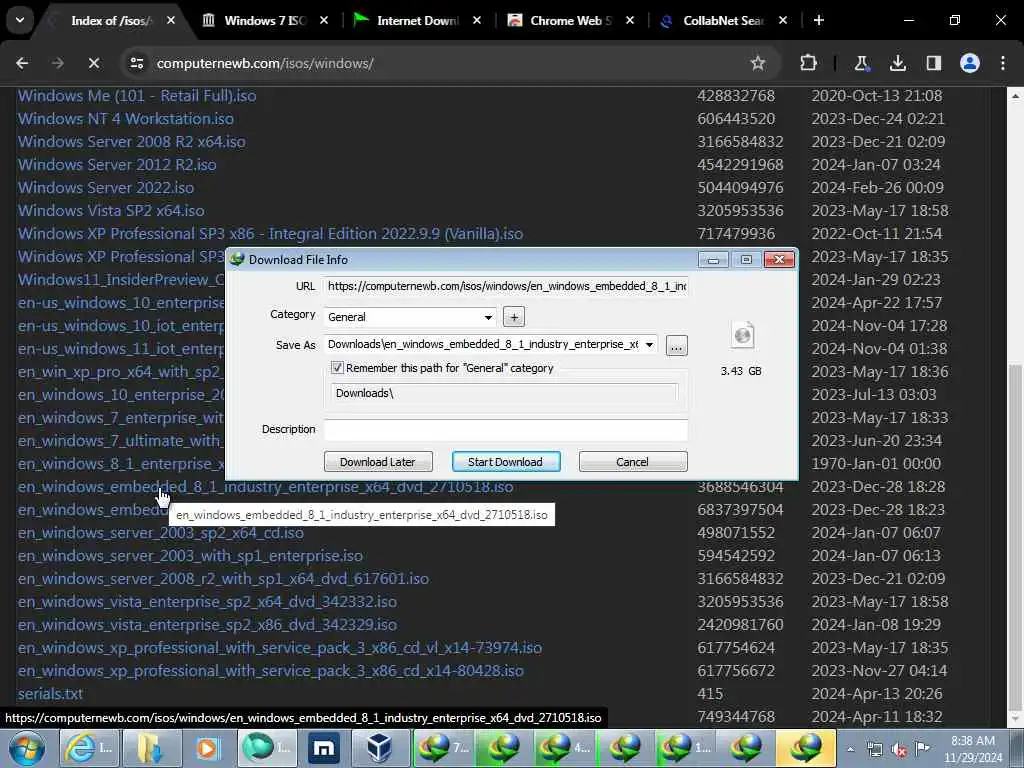Screen dimensions: 1024x768
Task: Switch to the Index of /isos/ tab
Action: pos(112,20)
